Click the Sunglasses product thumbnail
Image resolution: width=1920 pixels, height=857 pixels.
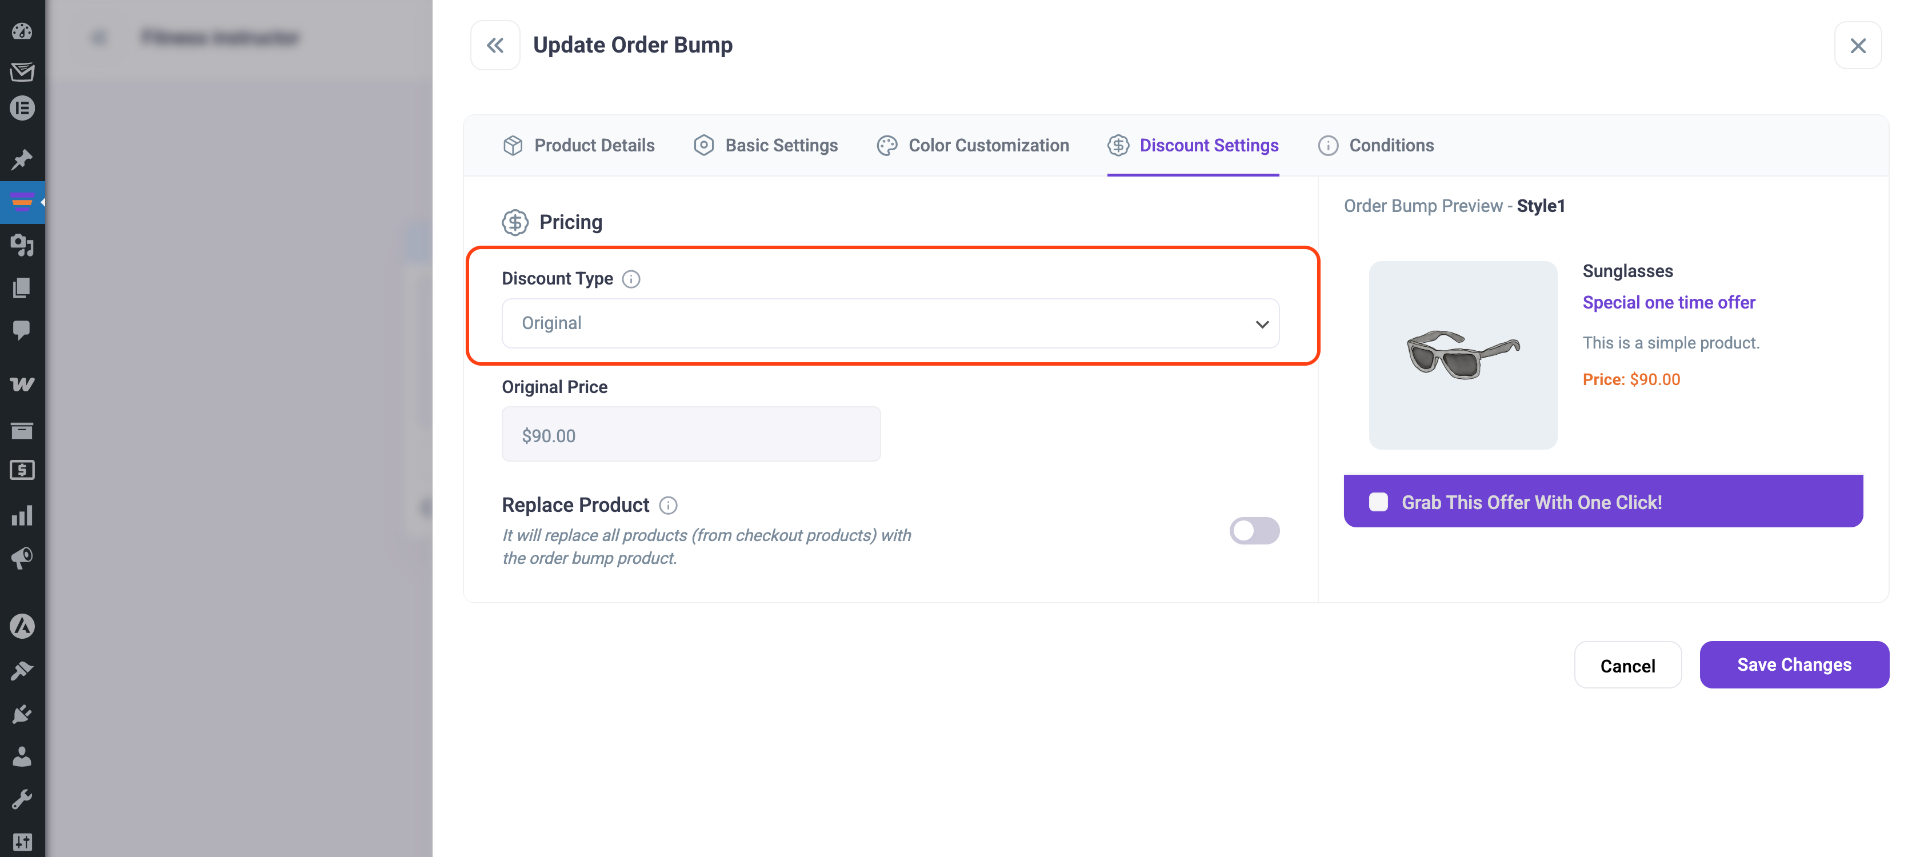coord(1462,355)
